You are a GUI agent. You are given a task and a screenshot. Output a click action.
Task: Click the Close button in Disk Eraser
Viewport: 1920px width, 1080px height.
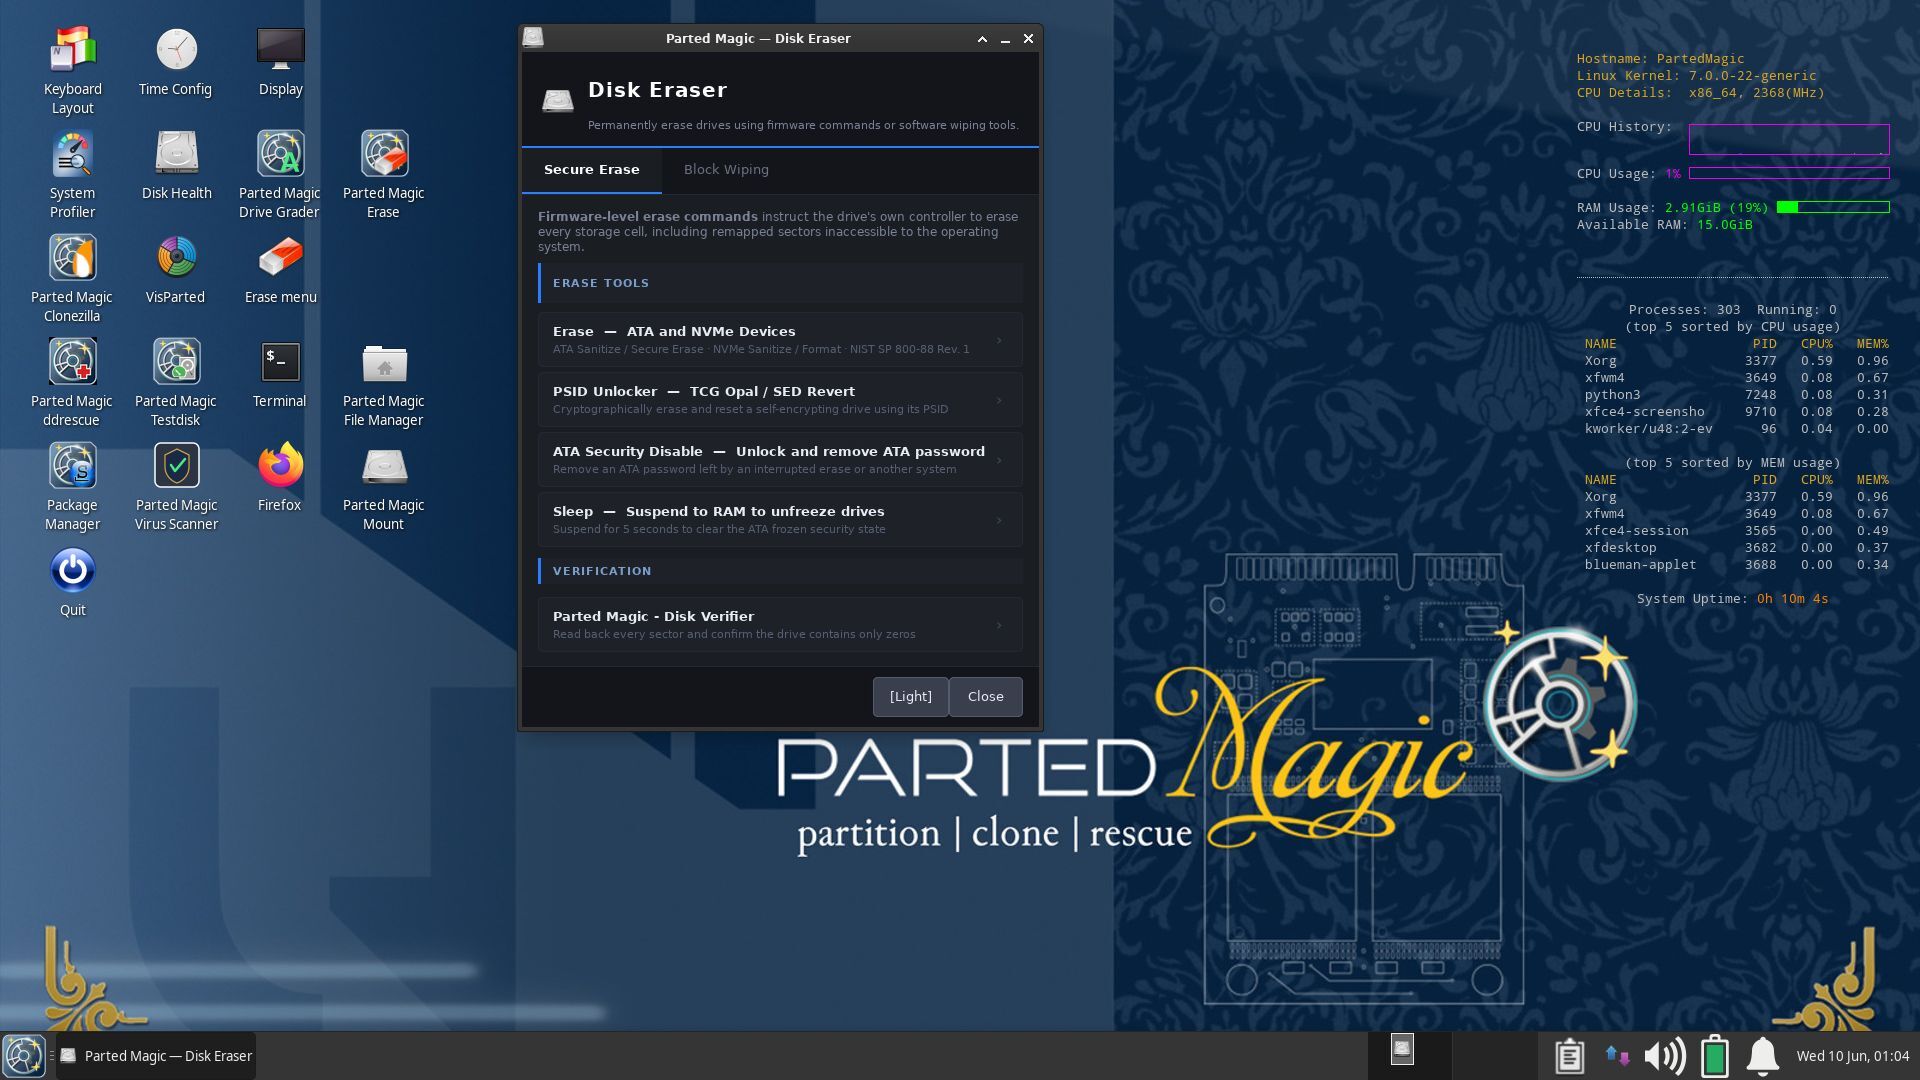pyautogui.click(x=985, y=697)
